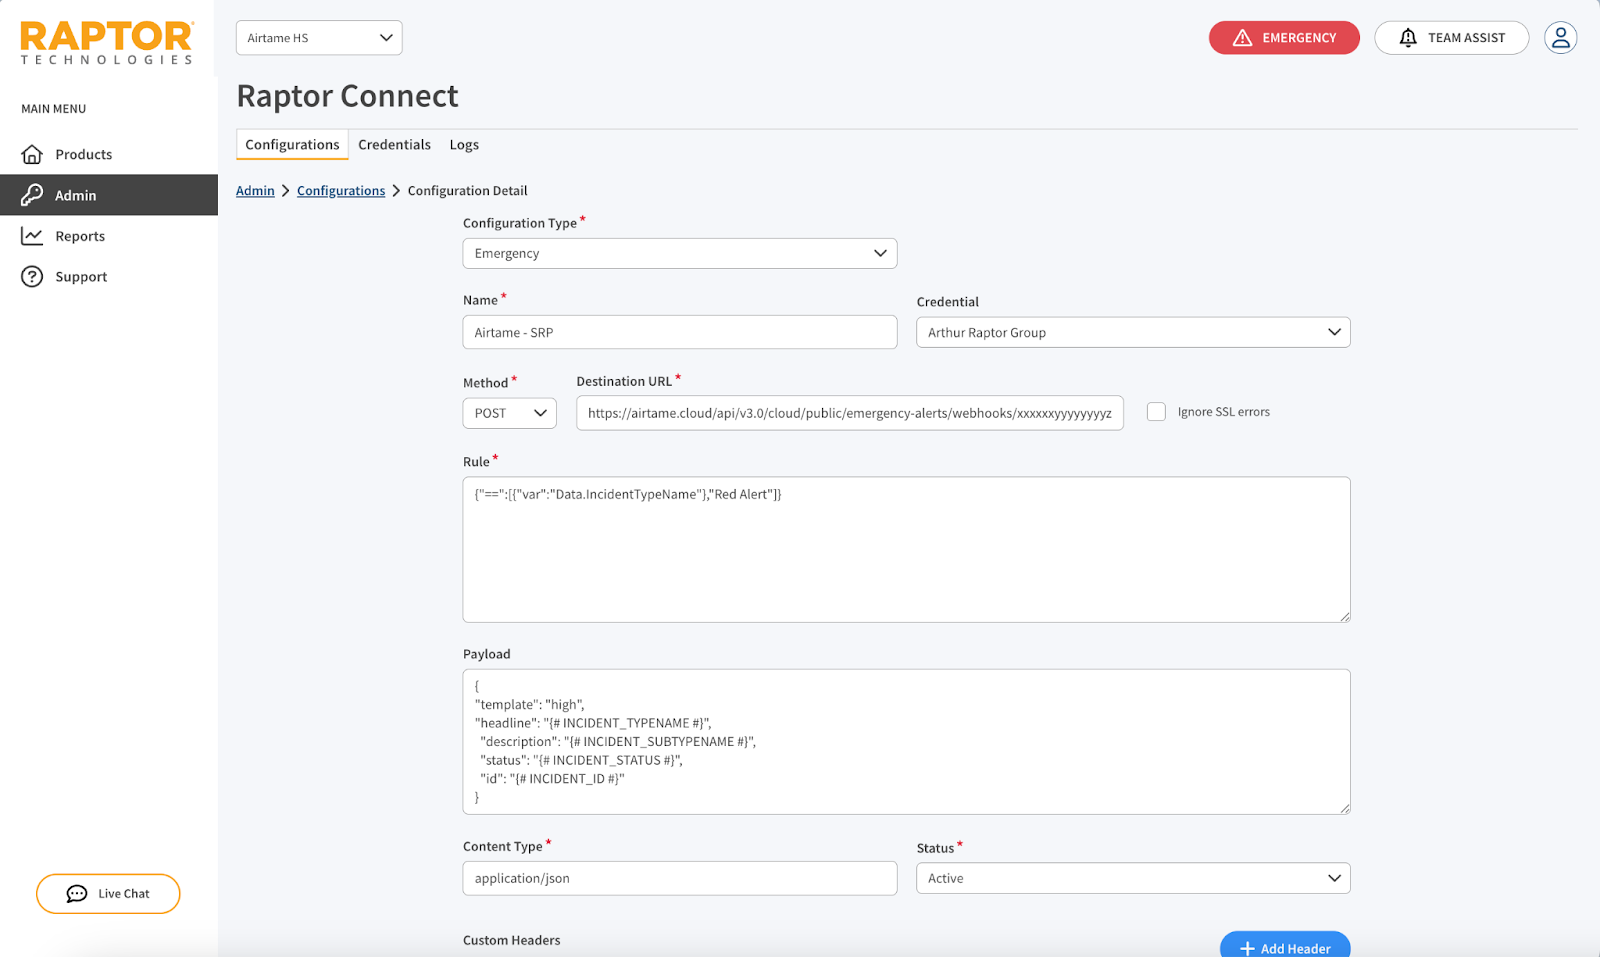The width and height of the screenshot is (1600, 957).
Task: Expand the Status dropdown showing Active
Action: point(1133,878)
